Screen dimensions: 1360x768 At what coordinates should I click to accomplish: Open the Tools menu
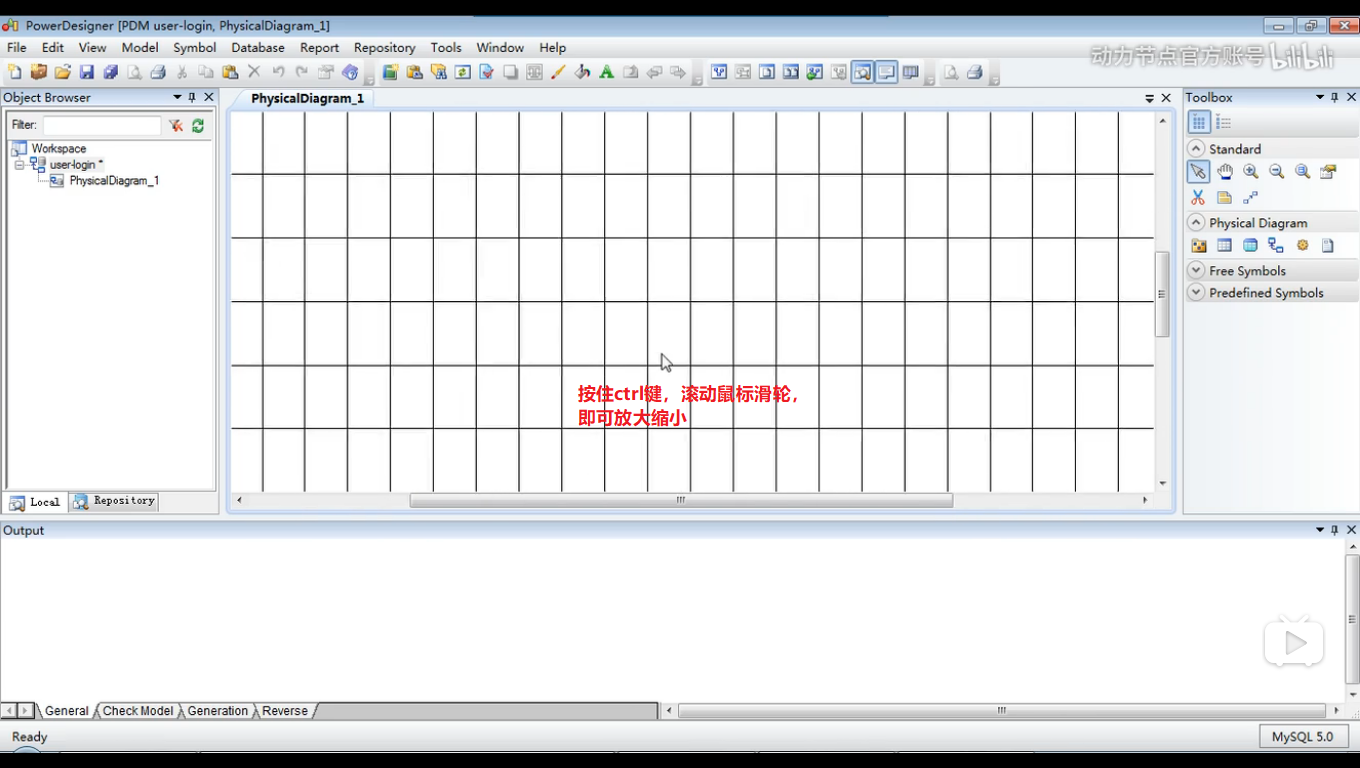pyautogui.click(x=446, y=47)
